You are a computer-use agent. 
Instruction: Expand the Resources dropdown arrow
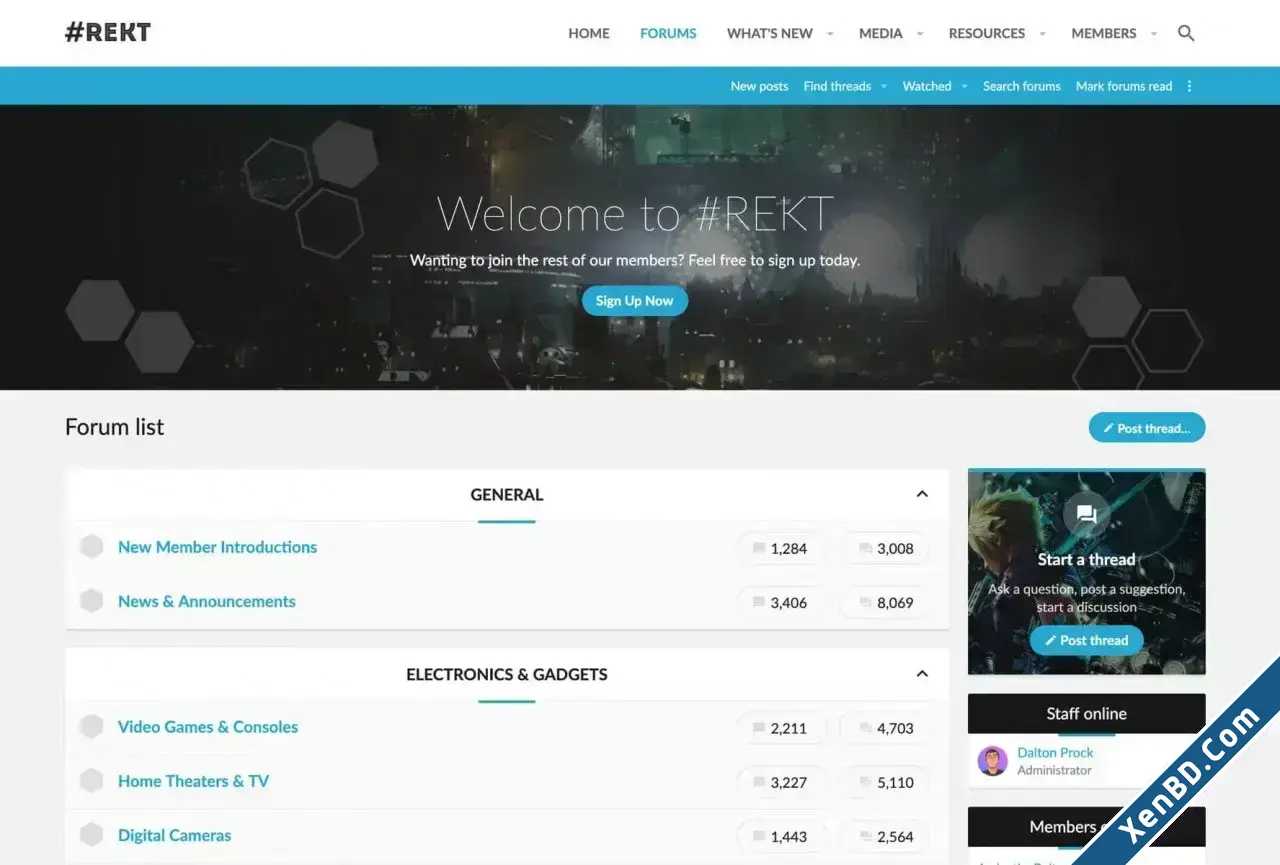coord(1042,34)
